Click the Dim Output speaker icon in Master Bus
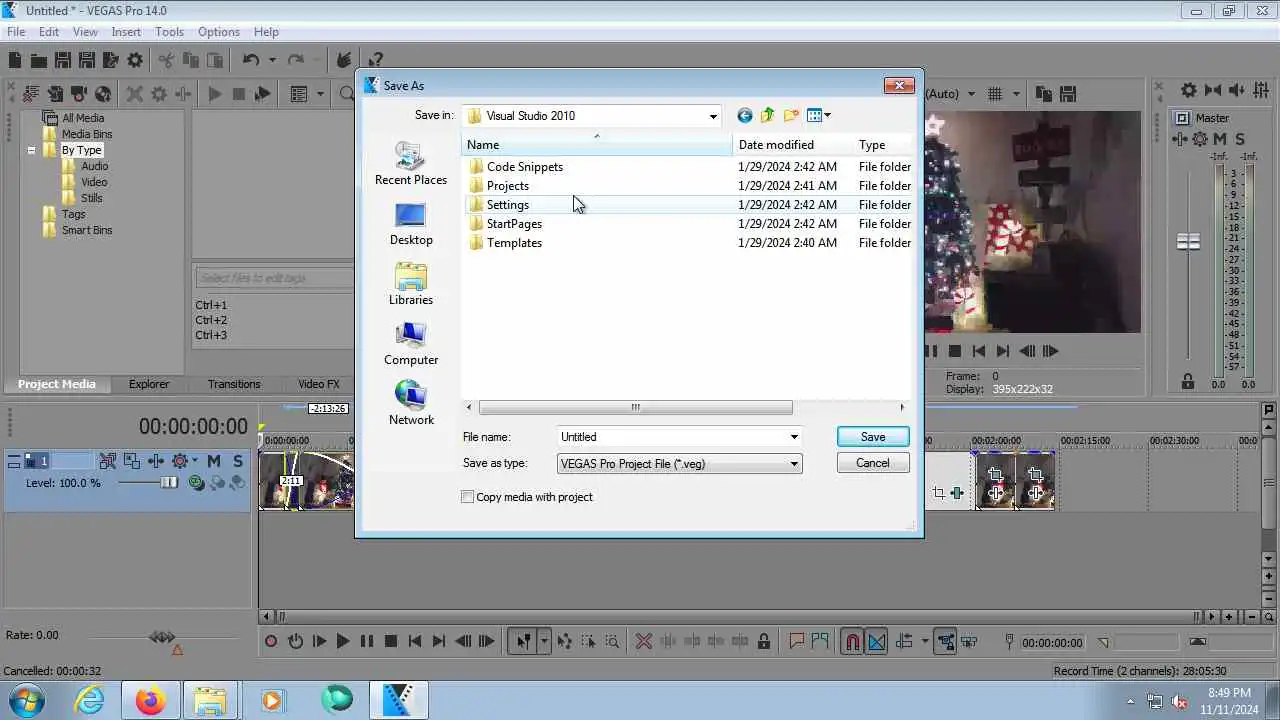This screenshot has width=1280, height=720. [x=1238, y=91]
